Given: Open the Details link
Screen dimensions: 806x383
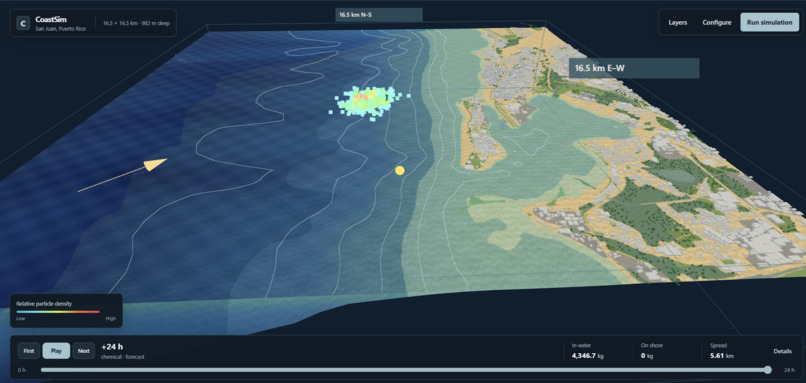Looking at the screenshot, I should (x=782, y=351).
